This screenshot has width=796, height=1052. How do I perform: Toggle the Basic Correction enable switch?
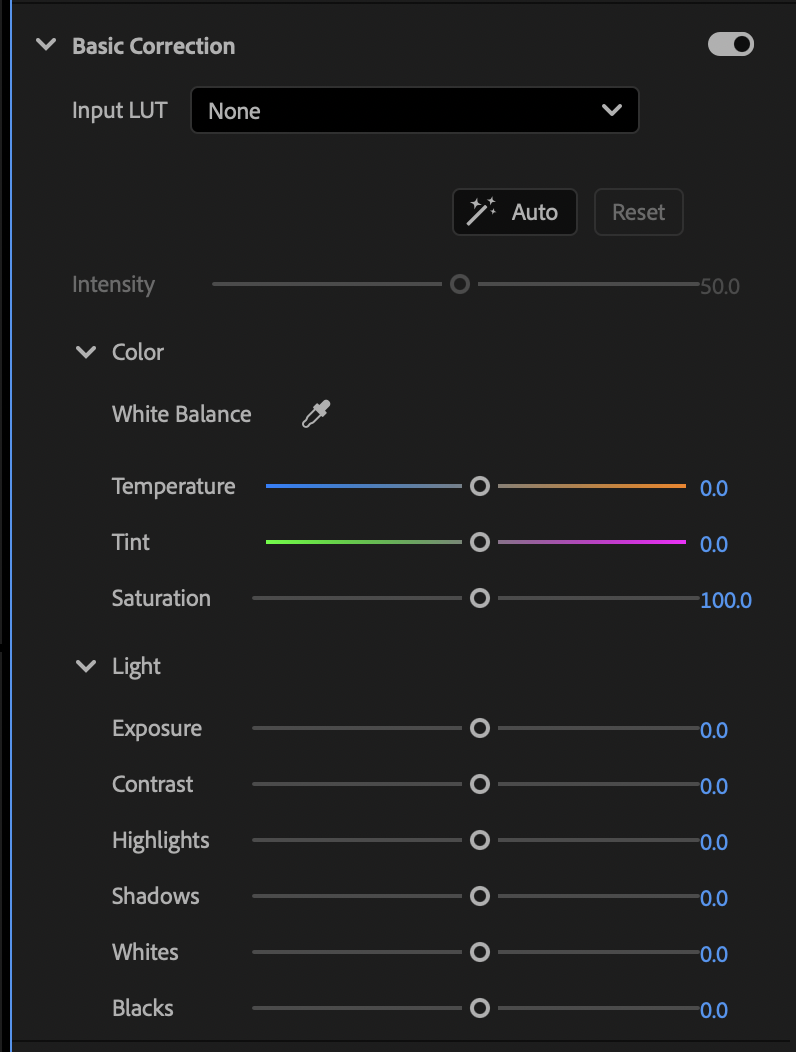(731, 44)
